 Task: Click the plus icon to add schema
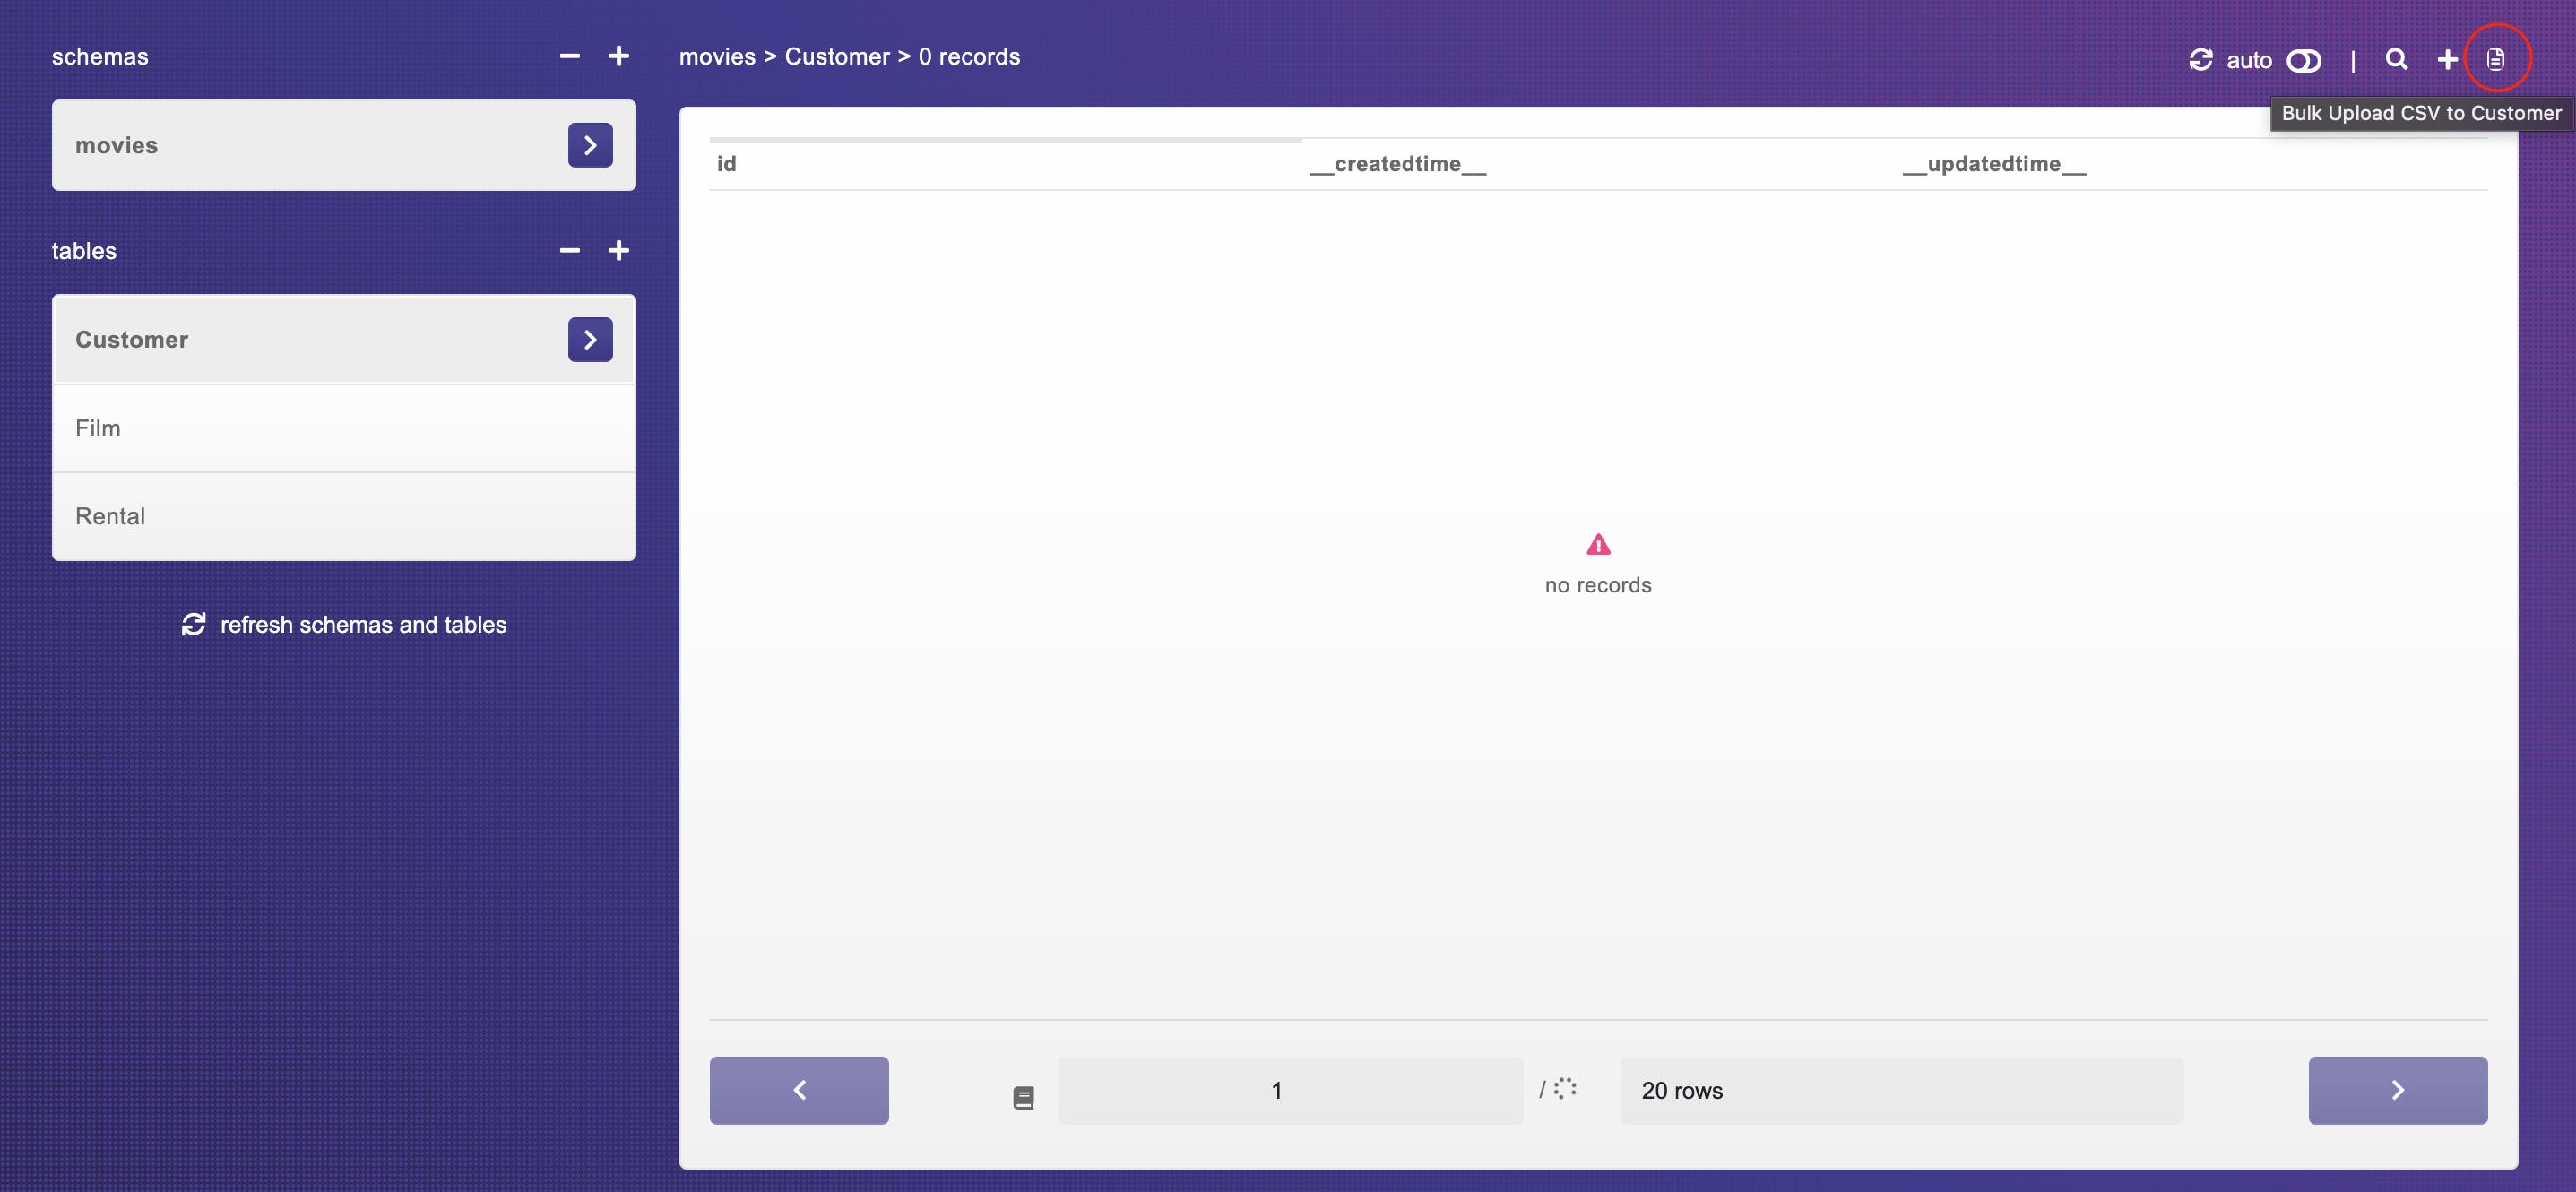(x=618, y=56)
